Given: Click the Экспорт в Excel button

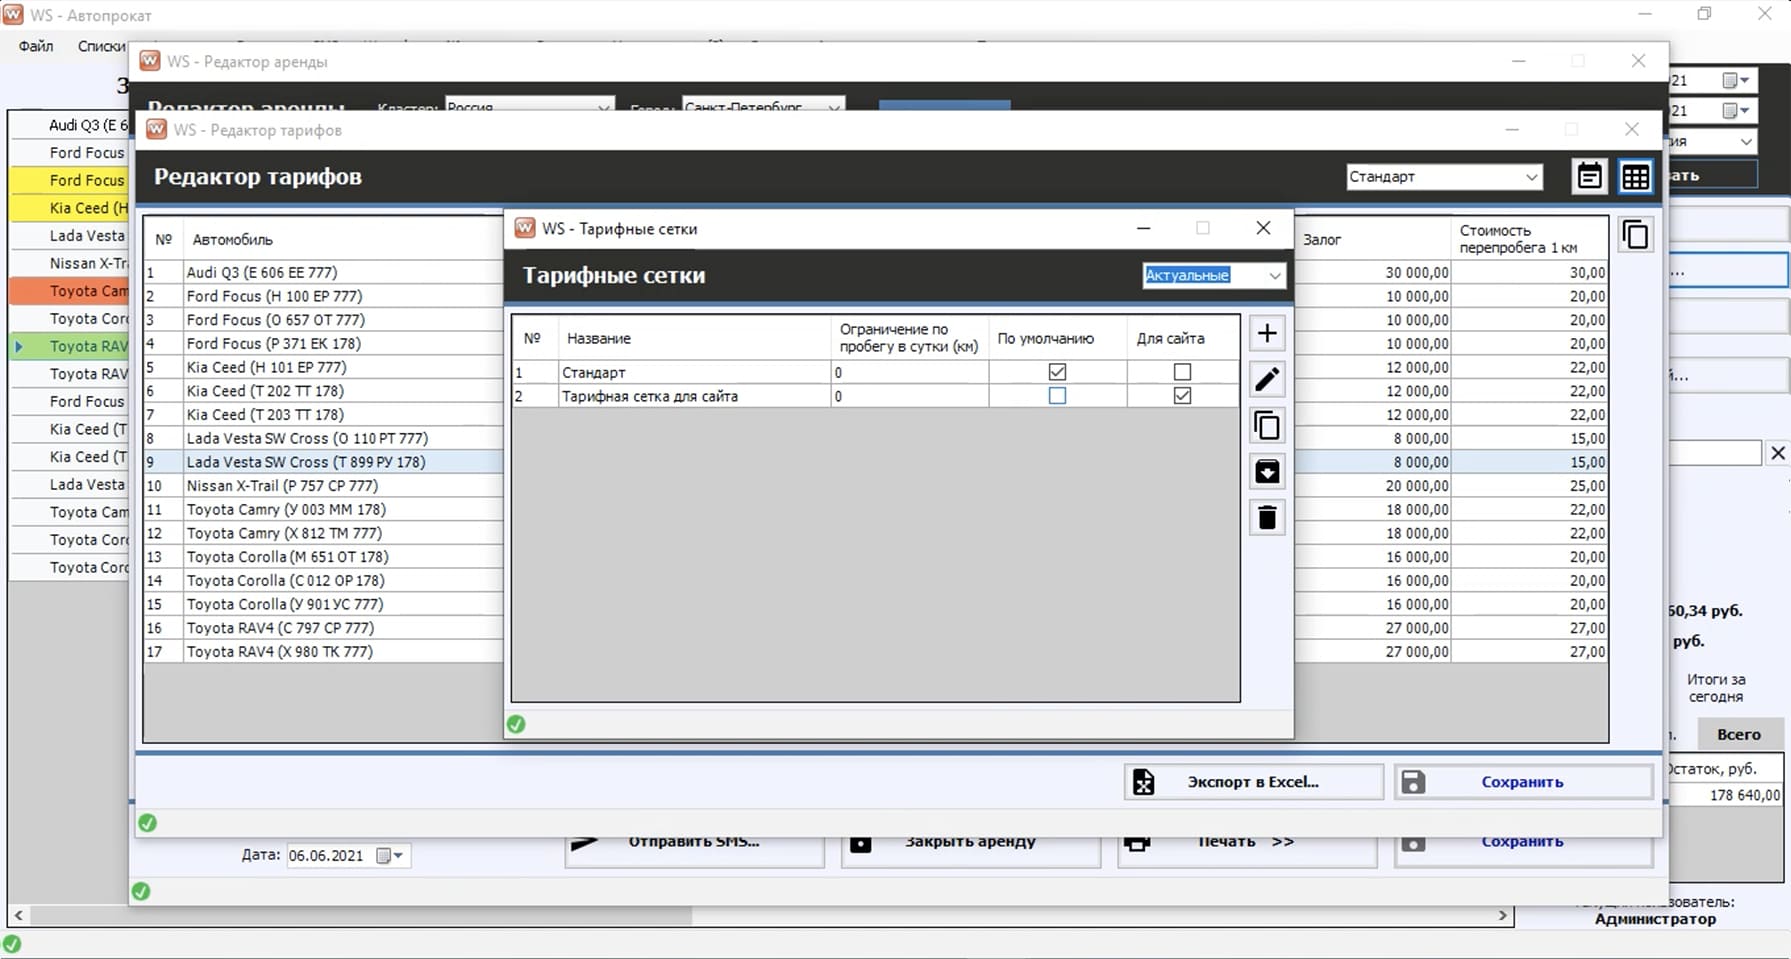Looking at the screenshot, I should 1253,782.
